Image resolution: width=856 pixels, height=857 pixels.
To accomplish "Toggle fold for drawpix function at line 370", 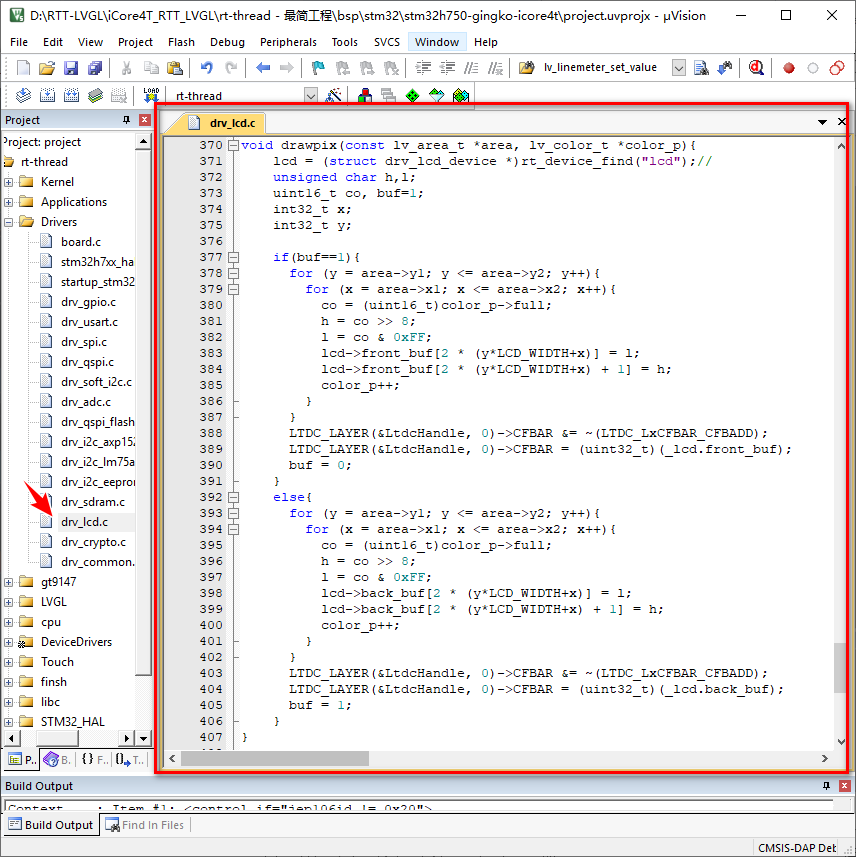I will tap(233, 145).
